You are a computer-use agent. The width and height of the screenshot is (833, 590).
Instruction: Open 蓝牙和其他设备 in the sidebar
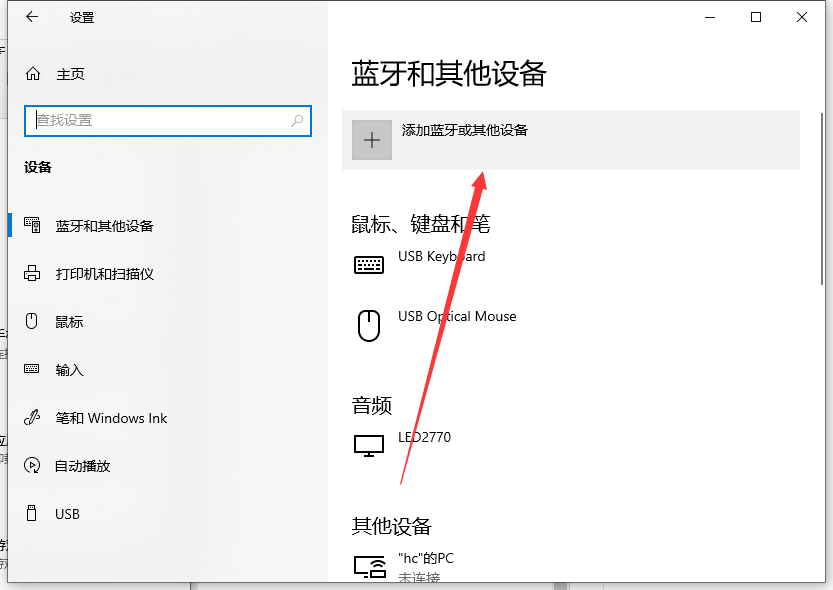(104, 226)
